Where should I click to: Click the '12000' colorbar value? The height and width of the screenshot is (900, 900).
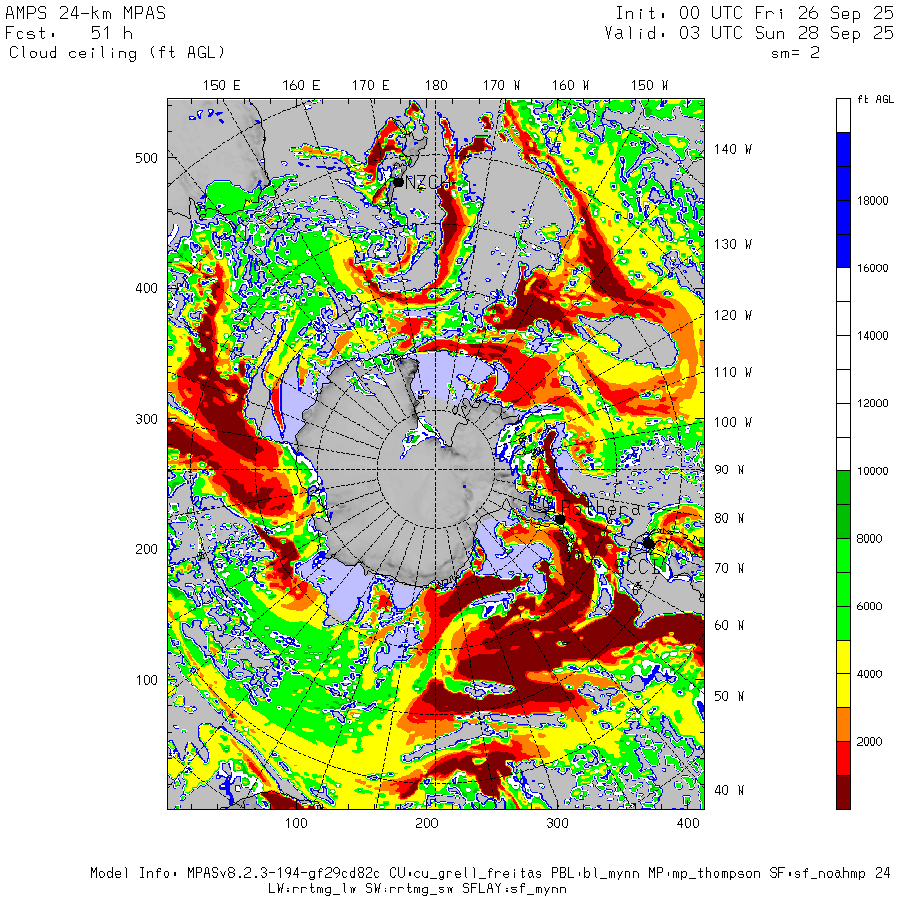(872, 404)
